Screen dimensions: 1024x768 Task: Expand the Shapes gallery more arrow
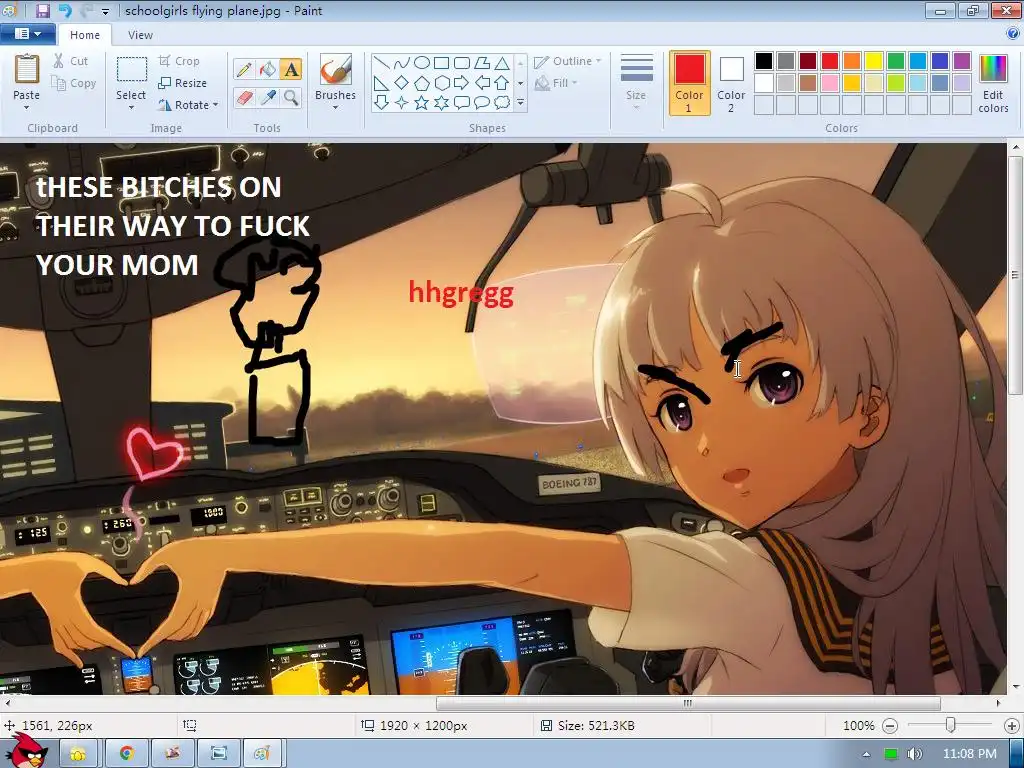pos(520,103)
